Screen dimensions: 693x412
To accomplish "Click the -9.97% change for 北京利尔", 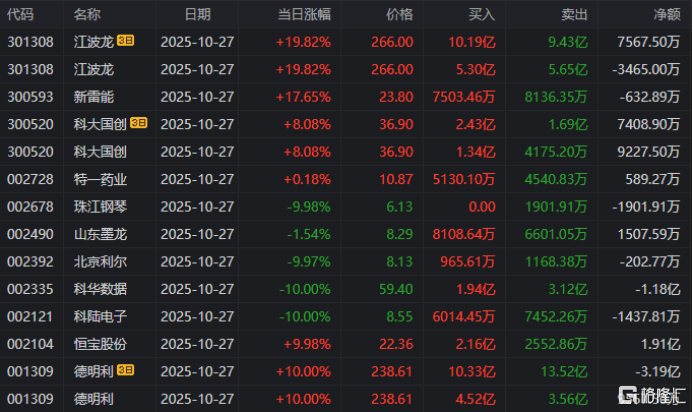I will [x=309, y=262].
